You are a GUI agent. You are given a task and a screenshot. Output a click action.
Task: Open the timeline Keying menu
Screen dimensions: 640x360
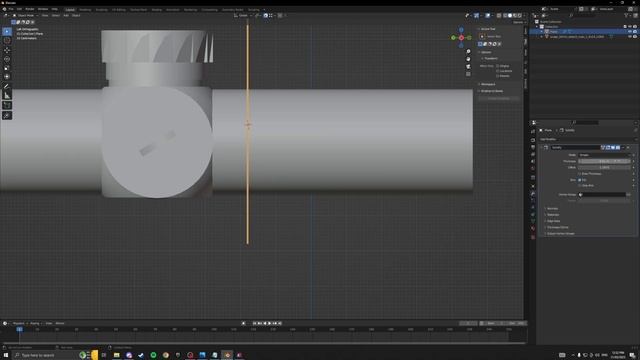pyautogui.click(x=36, y=323)
